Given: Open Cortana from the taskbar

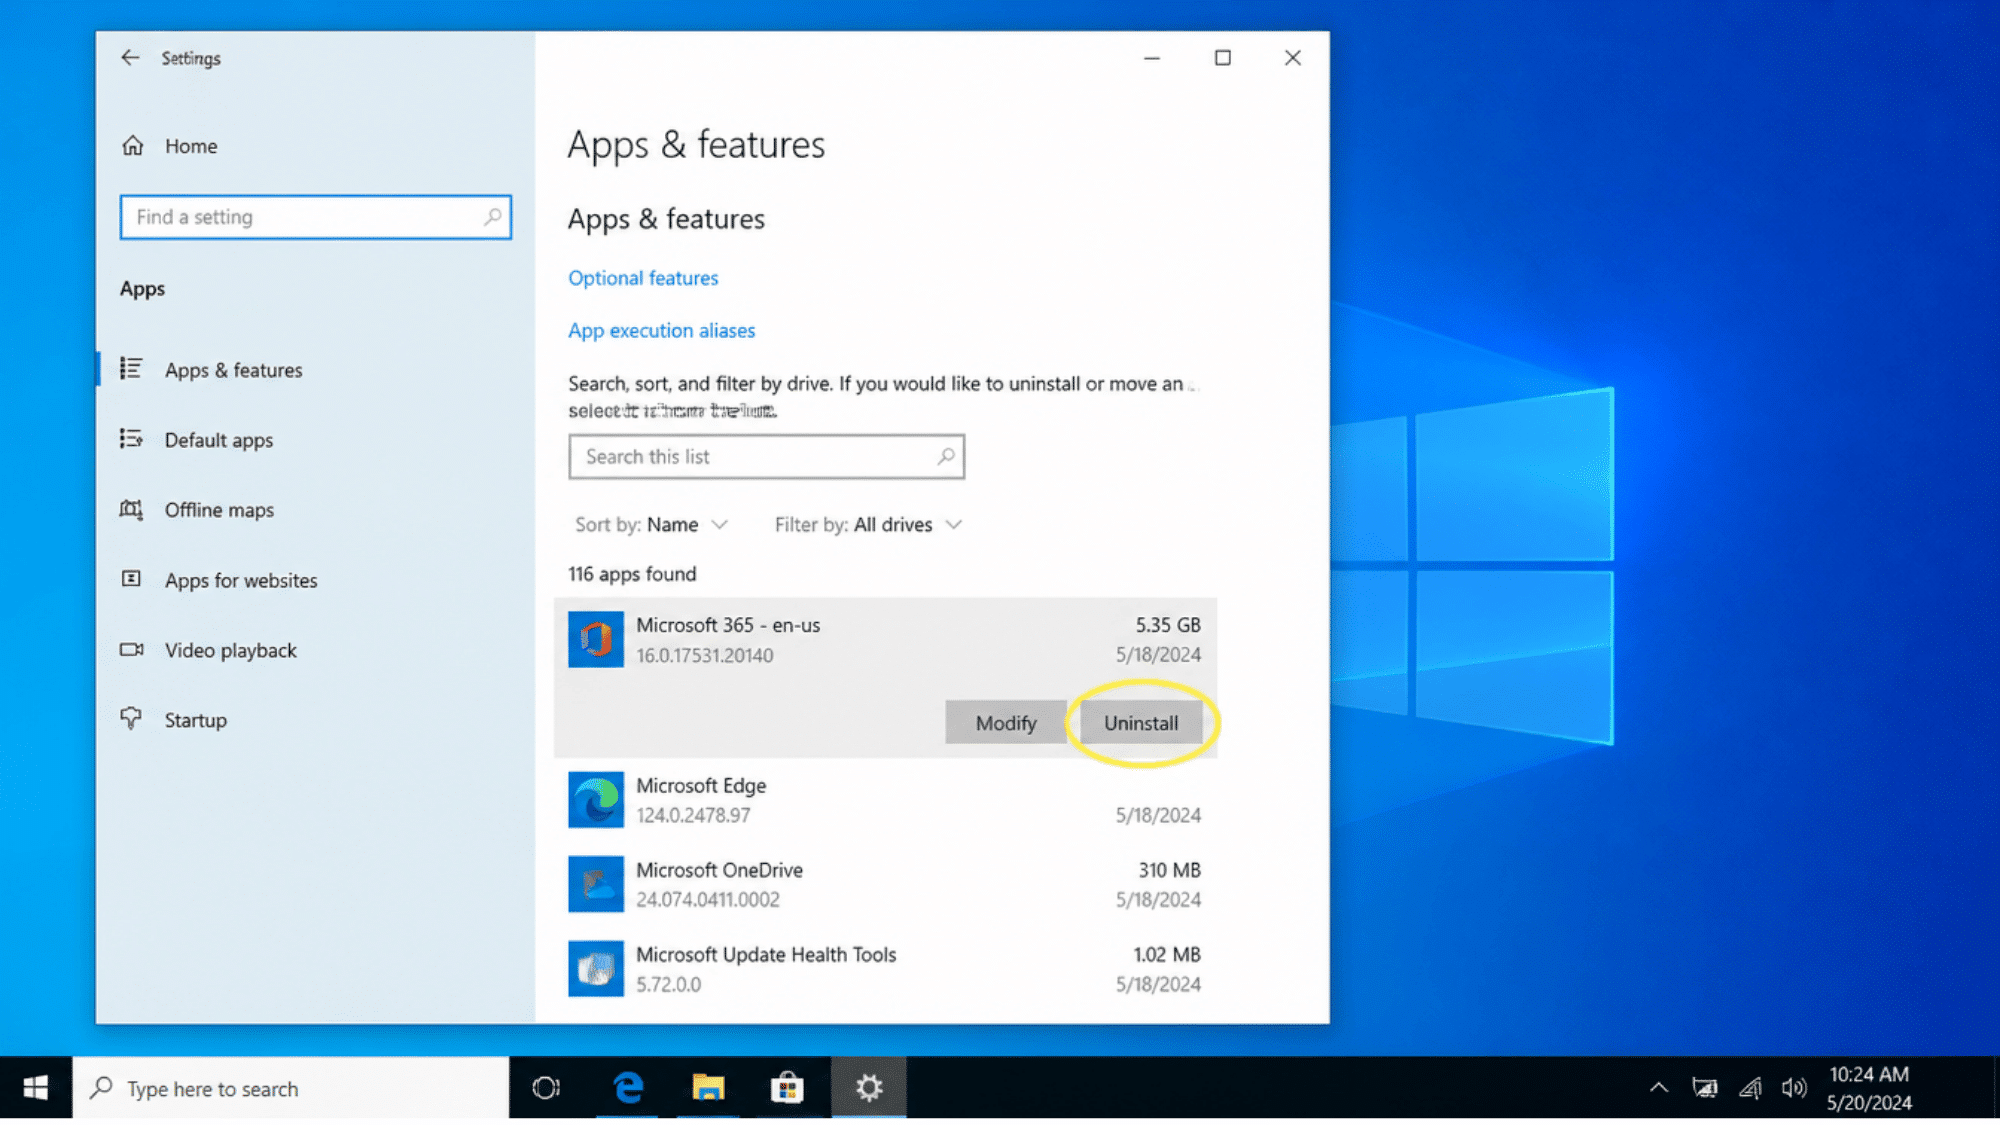Looking at the screenshot, I should click(546, 1088).
